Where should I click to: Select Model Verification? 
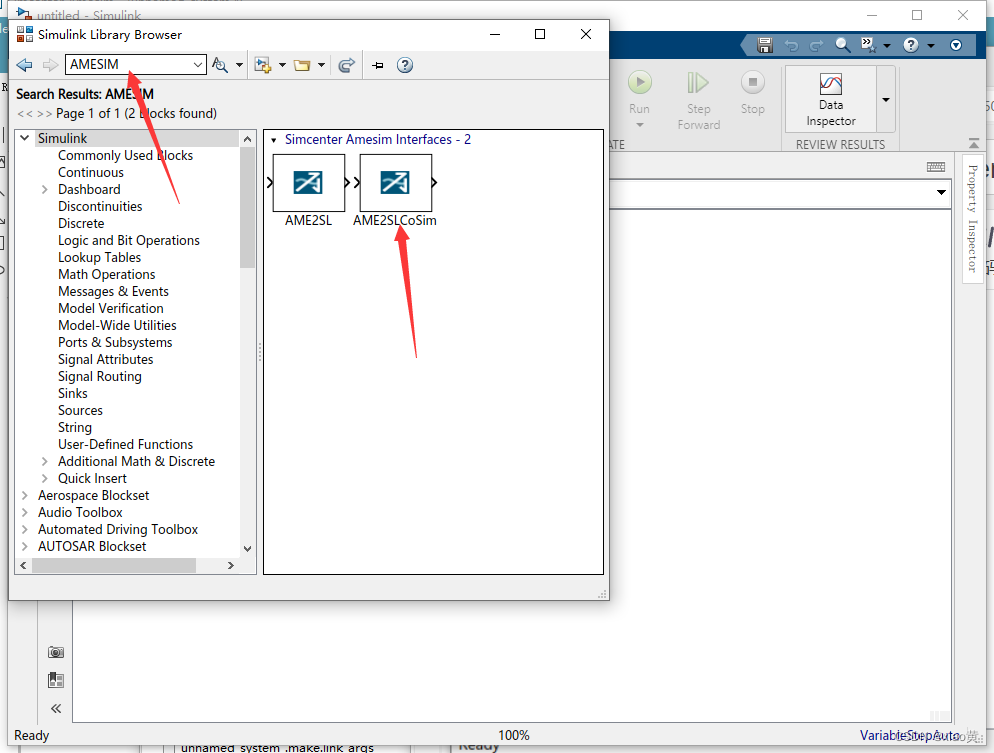pos(111,309)
